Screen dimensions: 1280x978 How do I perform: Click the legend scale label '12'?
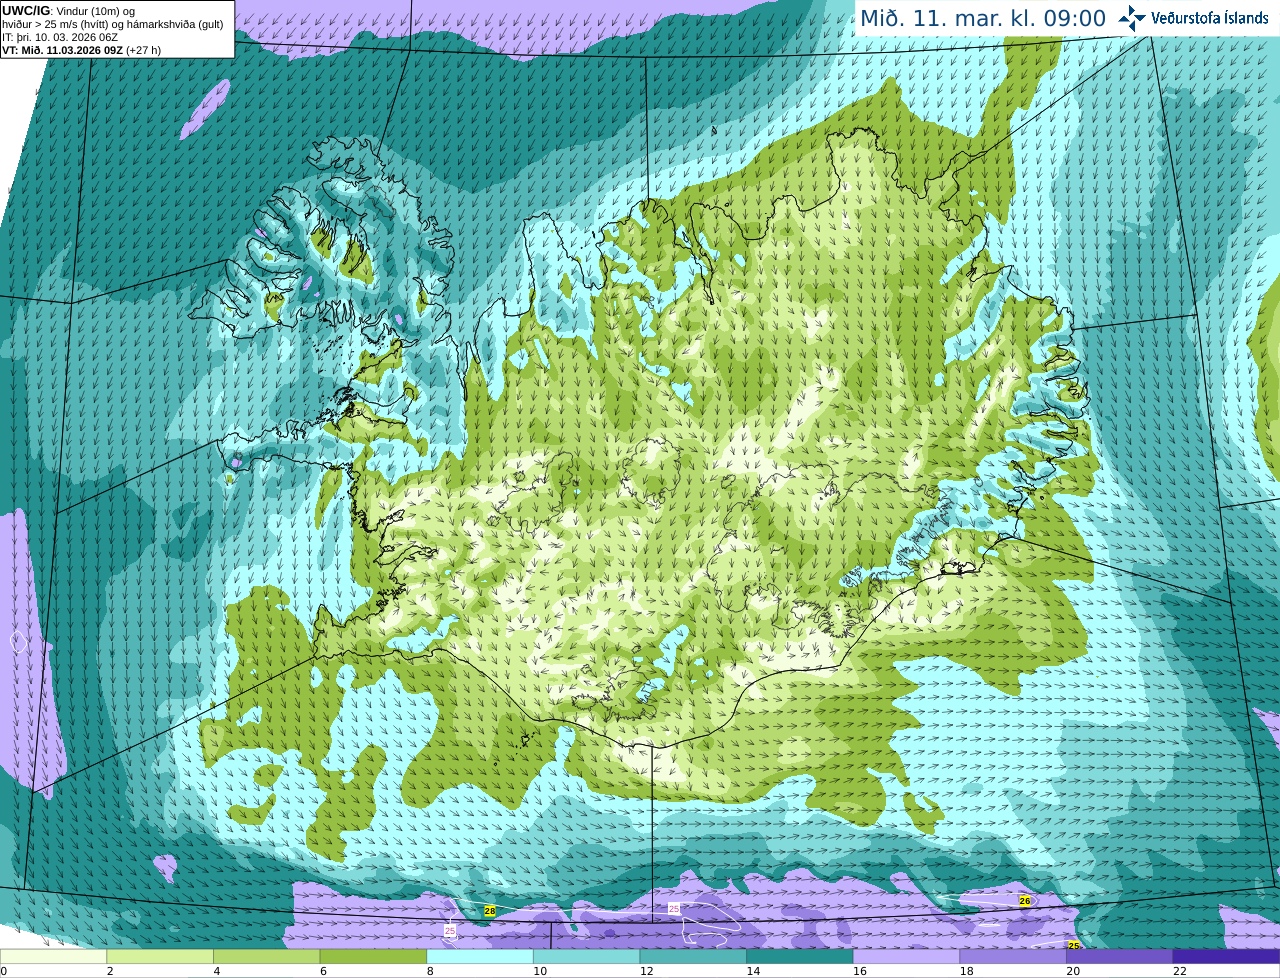click(x=646, y=971)
